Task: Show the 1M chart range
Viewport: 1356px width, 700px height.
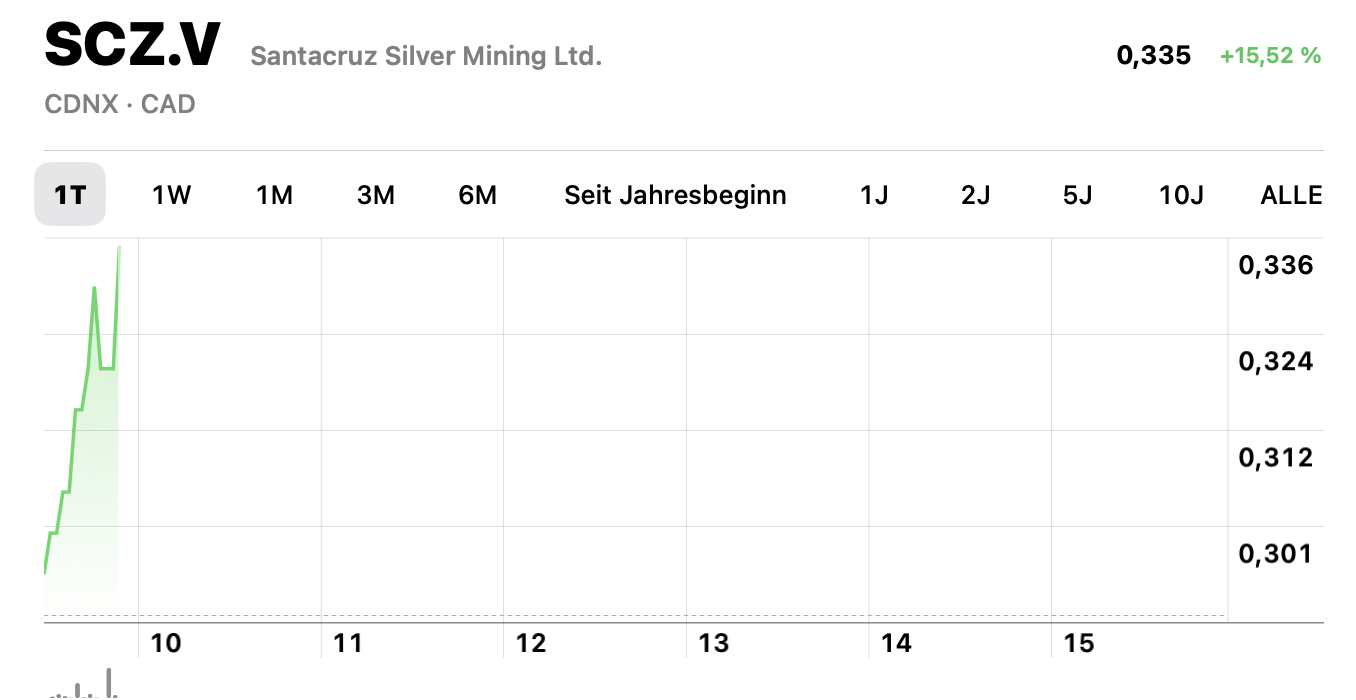Action: [274, 194]
